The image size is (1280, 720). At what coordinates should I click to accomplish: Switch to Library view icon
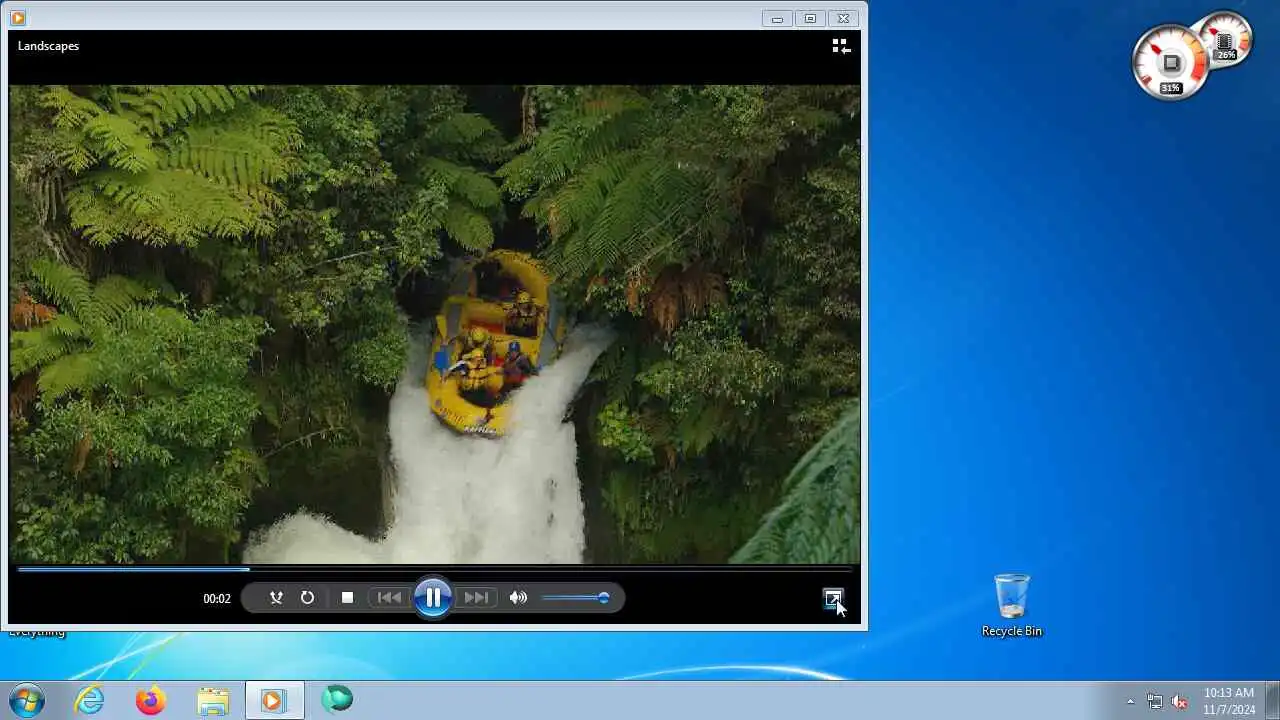[841, 46]
